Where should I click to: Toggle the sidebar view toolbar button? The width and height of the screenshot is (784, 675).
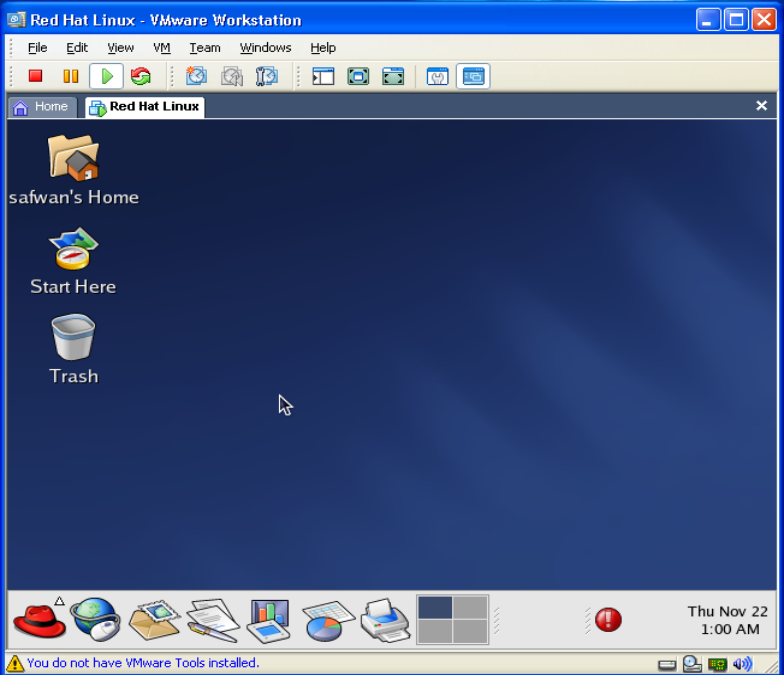click(323, 76)
